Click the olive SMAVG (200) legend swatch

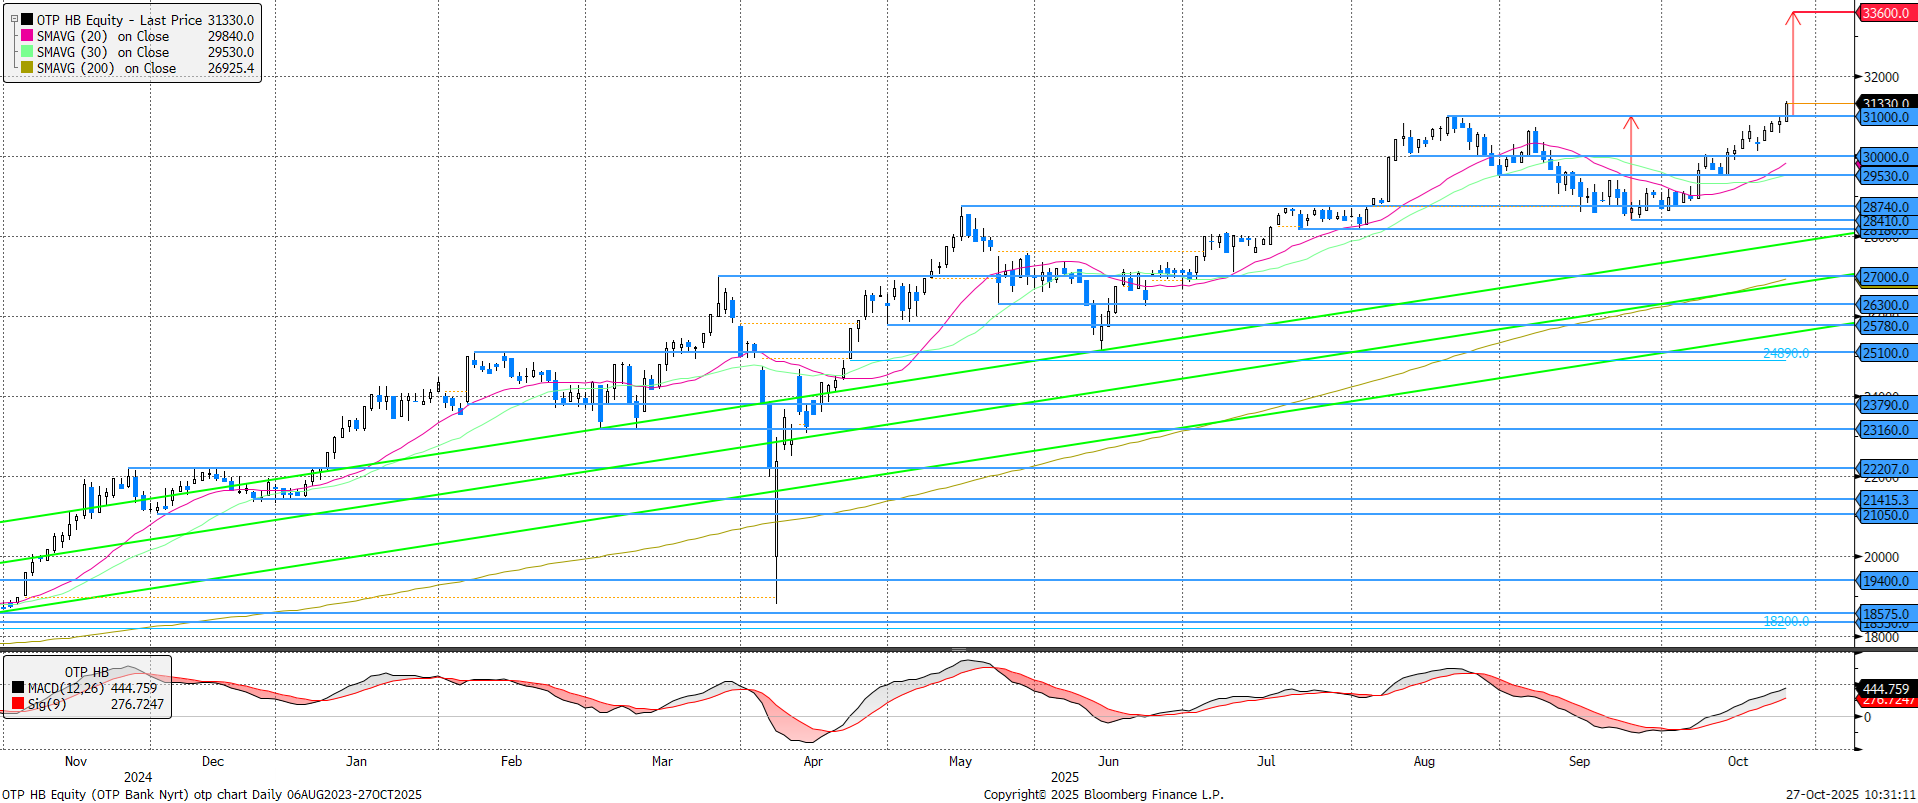tap(27, 68)
